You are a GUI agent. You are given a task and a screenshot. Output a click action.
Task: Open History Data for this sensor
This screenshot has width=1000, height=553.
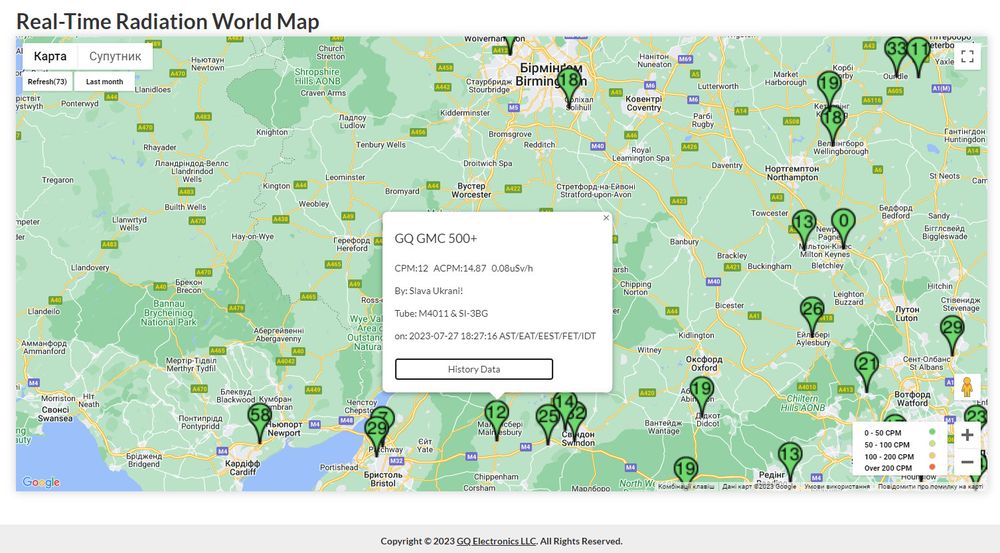pyautogui.click(x=474, y=369)
